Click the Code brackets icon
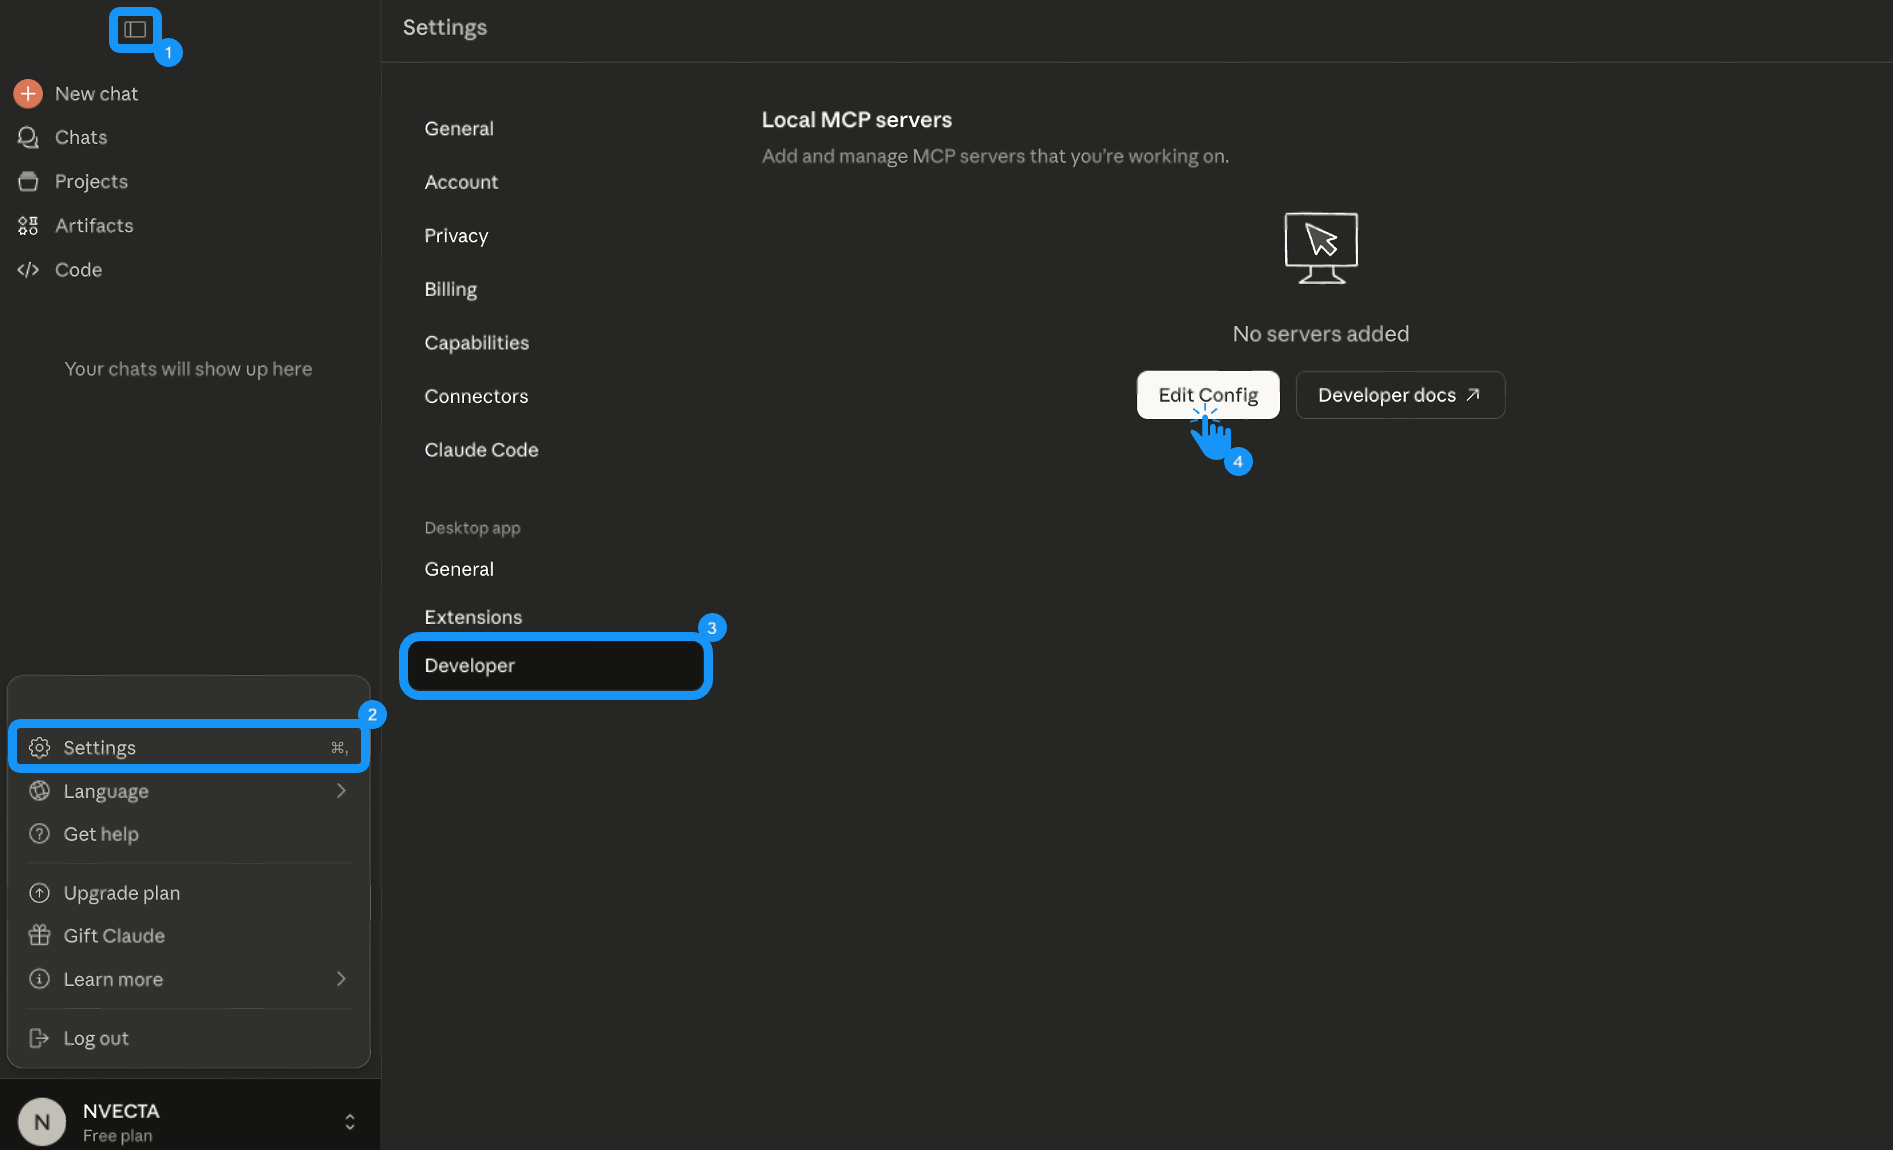Image resolution: width=1894 pixels, height=1150 pixels. coord(28,270)
